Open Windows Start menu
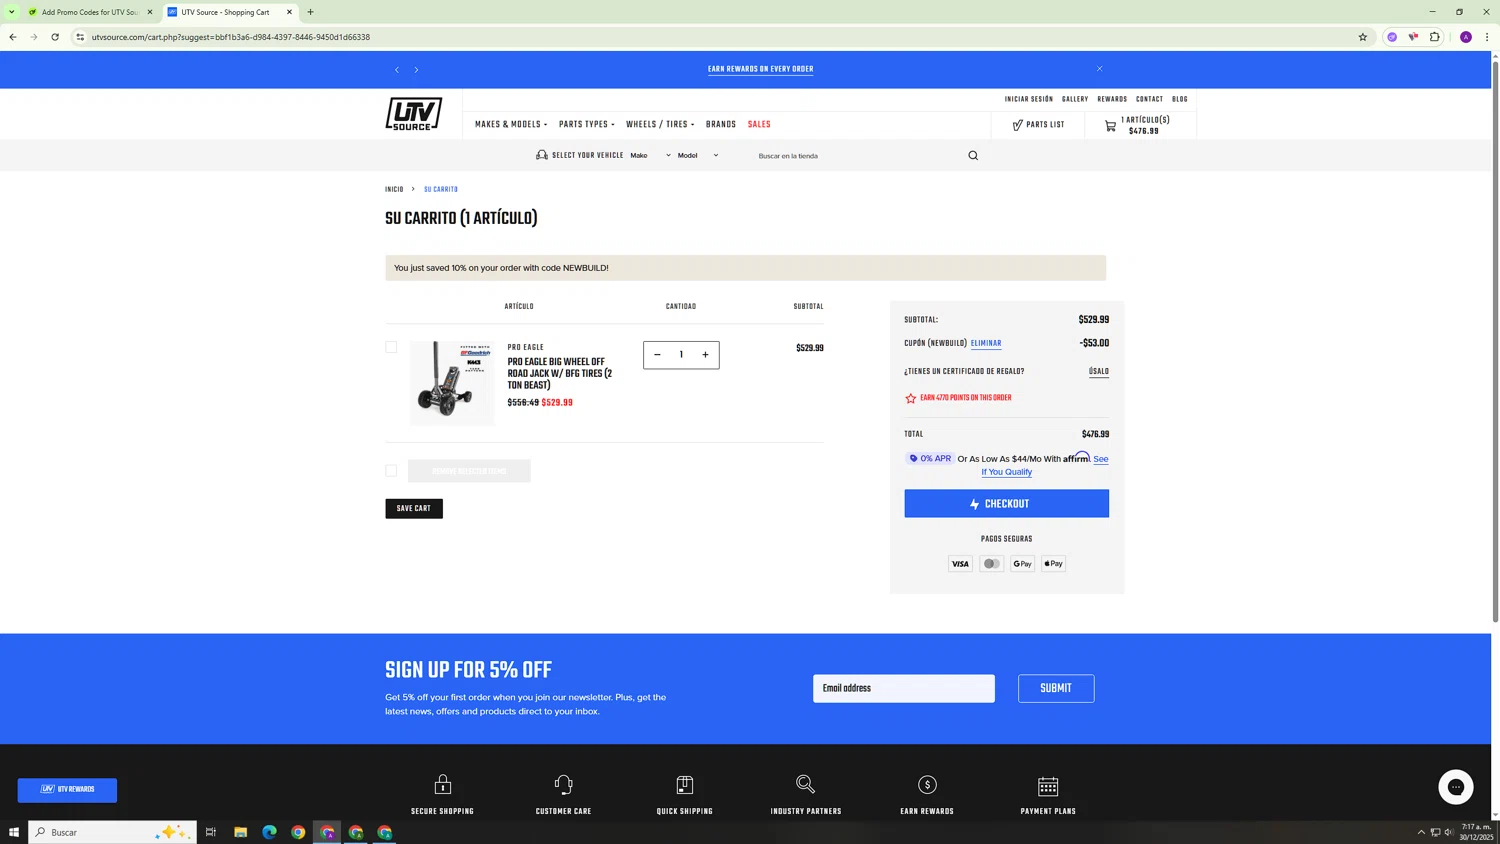The width and height of the screenshot is (1500, 844). (14, 832)
